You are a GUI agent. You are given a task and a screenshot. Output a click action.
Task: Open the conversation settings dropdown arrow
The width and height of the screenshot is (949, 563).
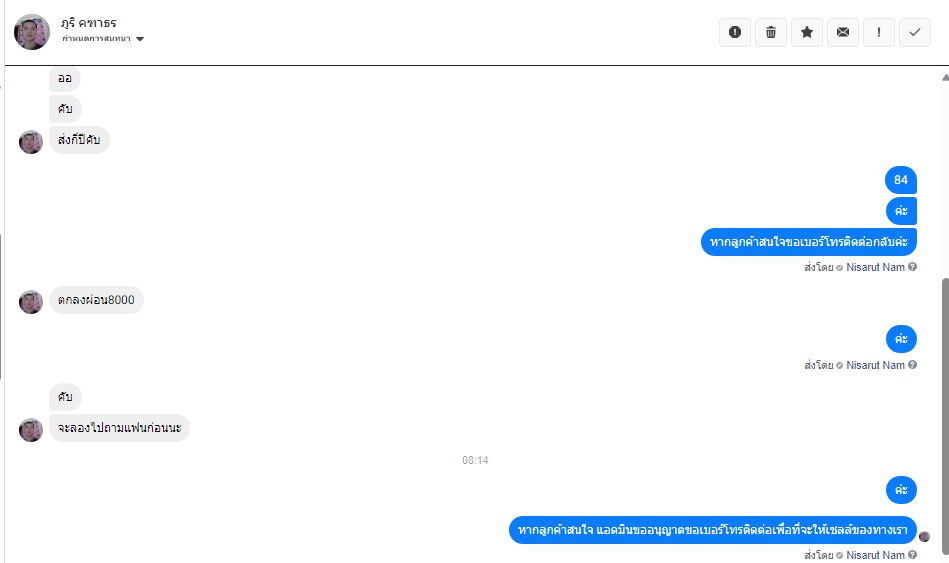tap(140, 39)
